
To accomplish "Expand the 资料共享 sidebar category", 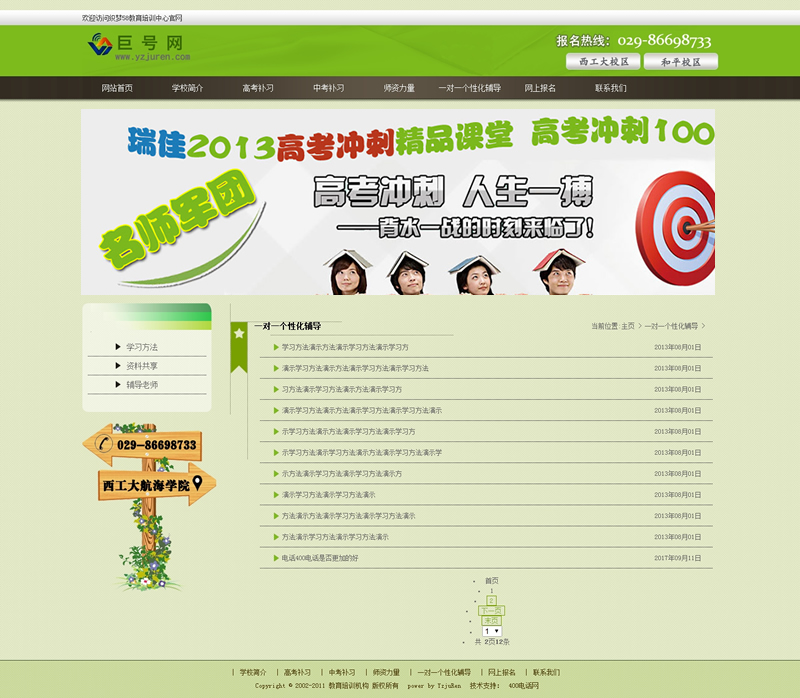I will tap(142, 366).
